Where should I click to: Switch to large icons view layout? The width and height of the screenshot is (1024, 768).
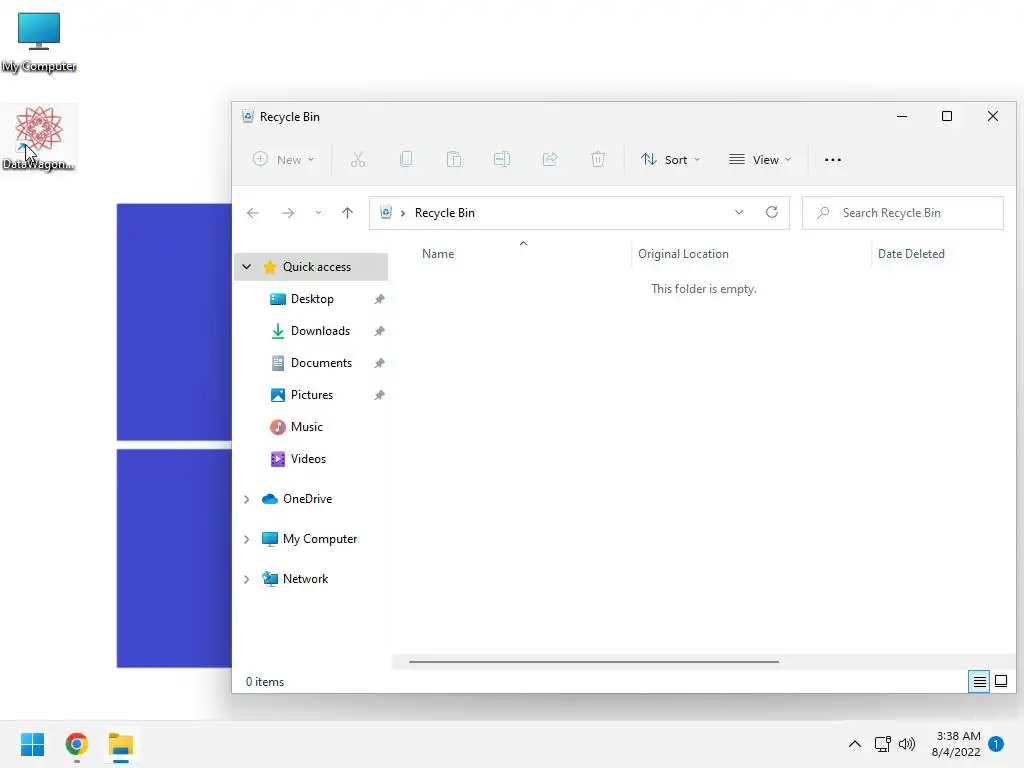tap(1000, 682)
